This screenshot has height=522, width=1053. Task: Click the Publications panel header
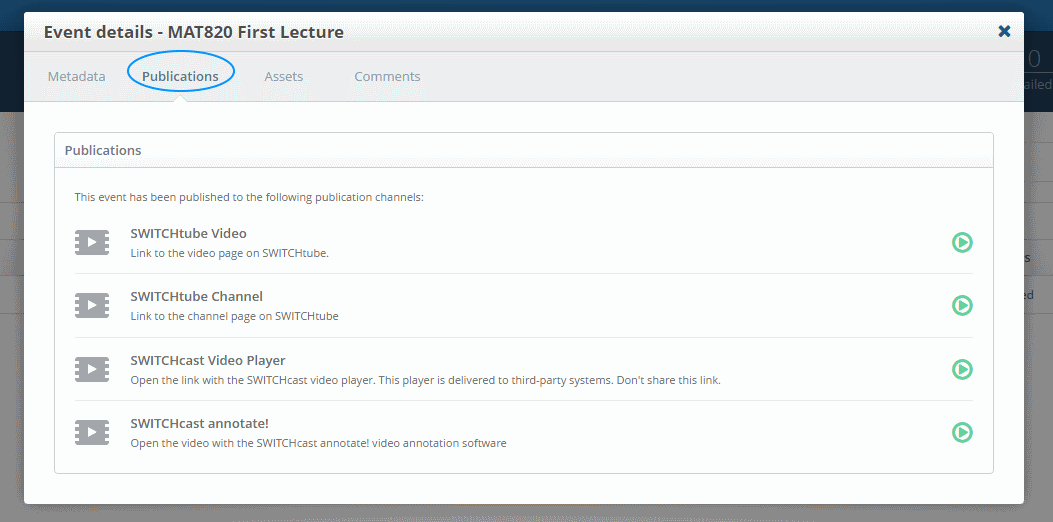pos(524,150)
